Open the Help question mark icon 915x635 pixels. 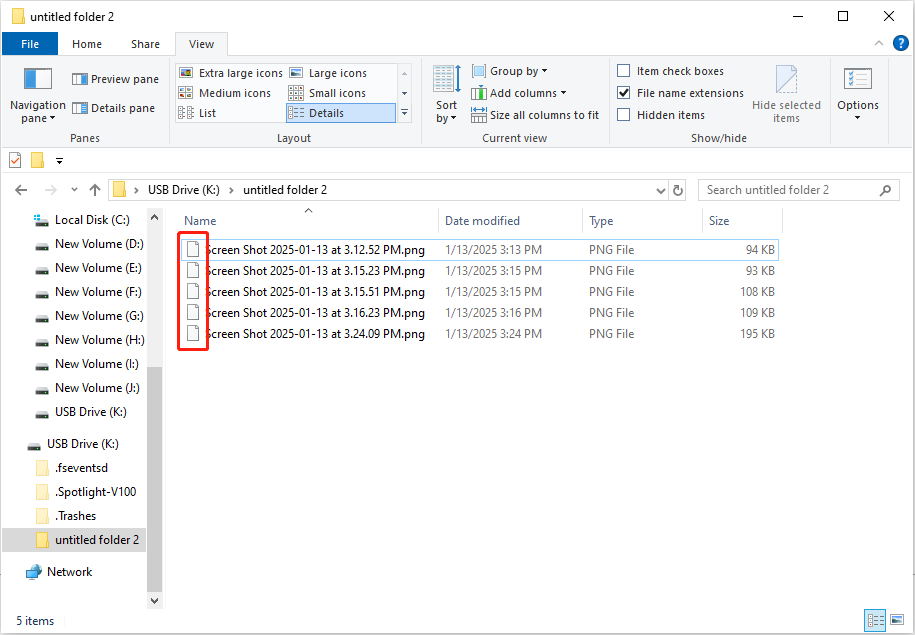[x=900, y=43]
